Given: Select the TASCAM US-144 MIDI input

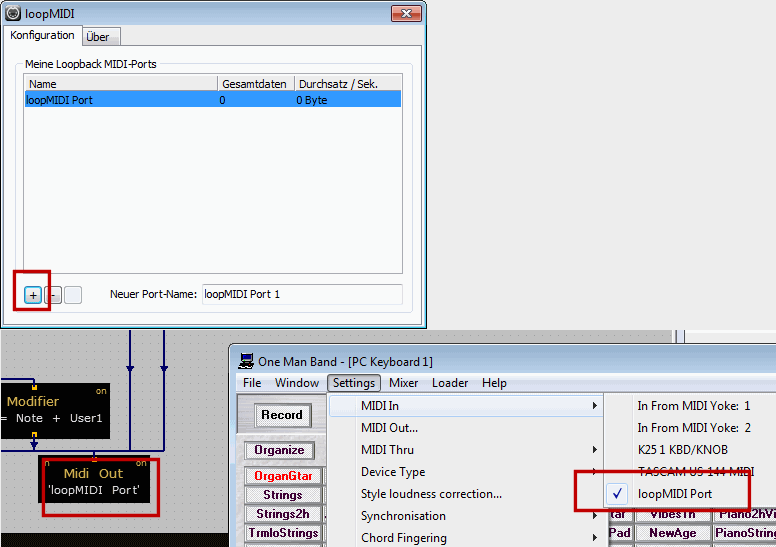Looking at the screenshot, I should click(691, 472).
